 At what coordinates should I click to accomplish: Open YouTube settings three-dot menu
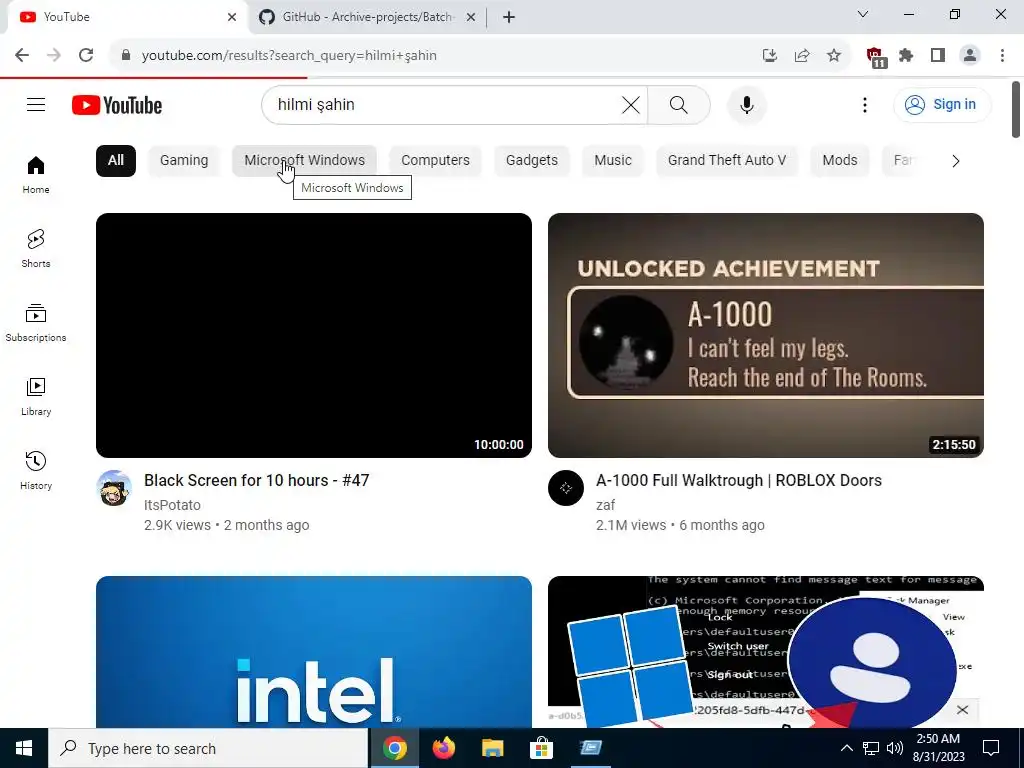pos(865,104)
